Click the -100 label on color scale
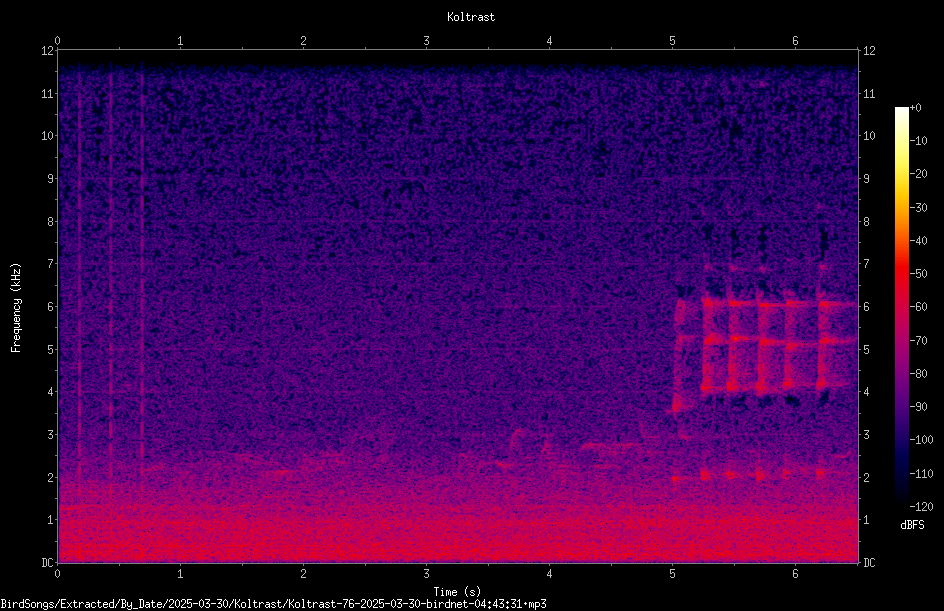This screenshot has height=611, width=944. (922, 440)
